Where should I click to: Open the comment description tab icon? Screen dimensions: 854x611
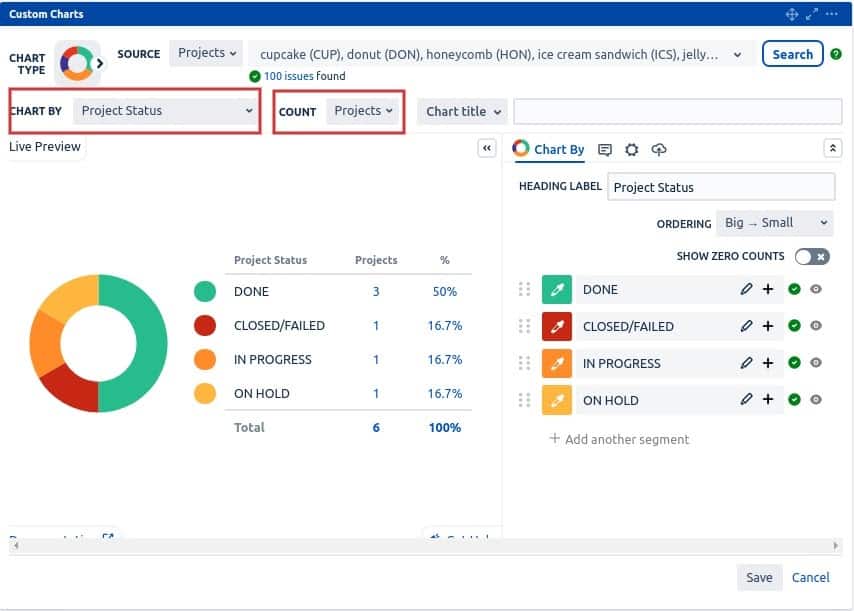605,150
